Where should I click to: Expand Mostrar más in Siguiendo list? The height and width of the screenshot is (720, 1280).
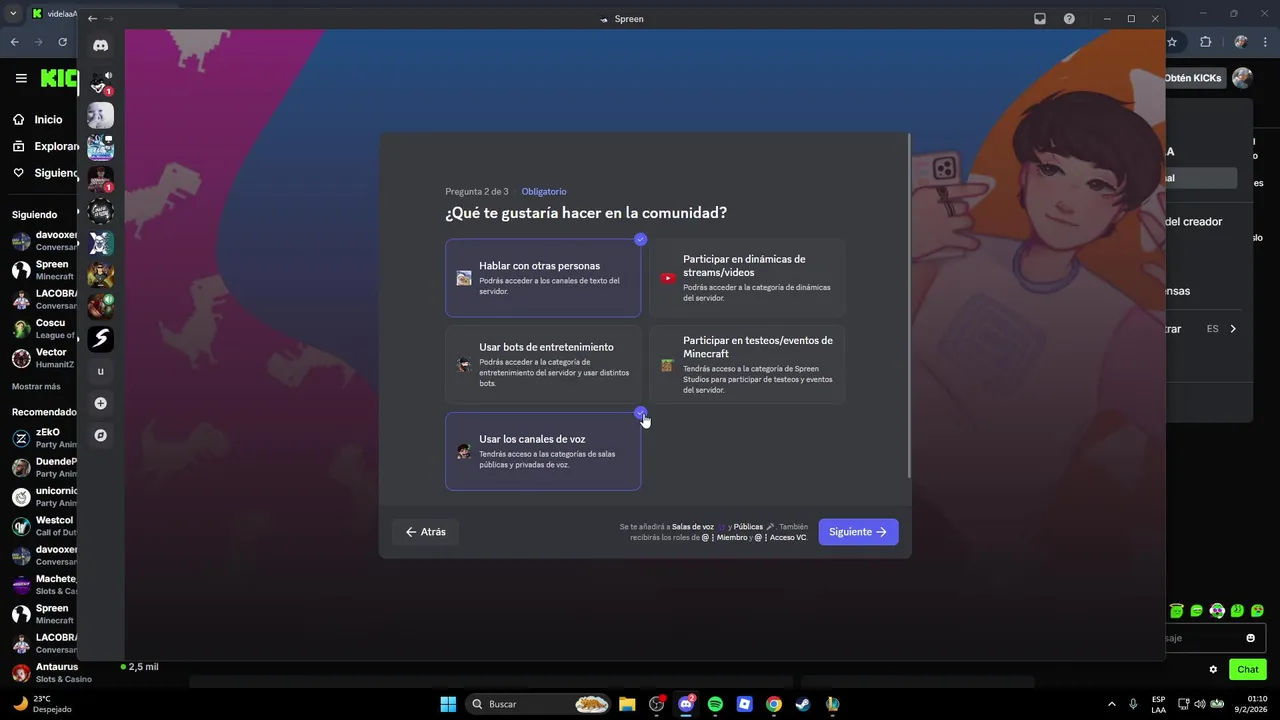coord(36,386)
